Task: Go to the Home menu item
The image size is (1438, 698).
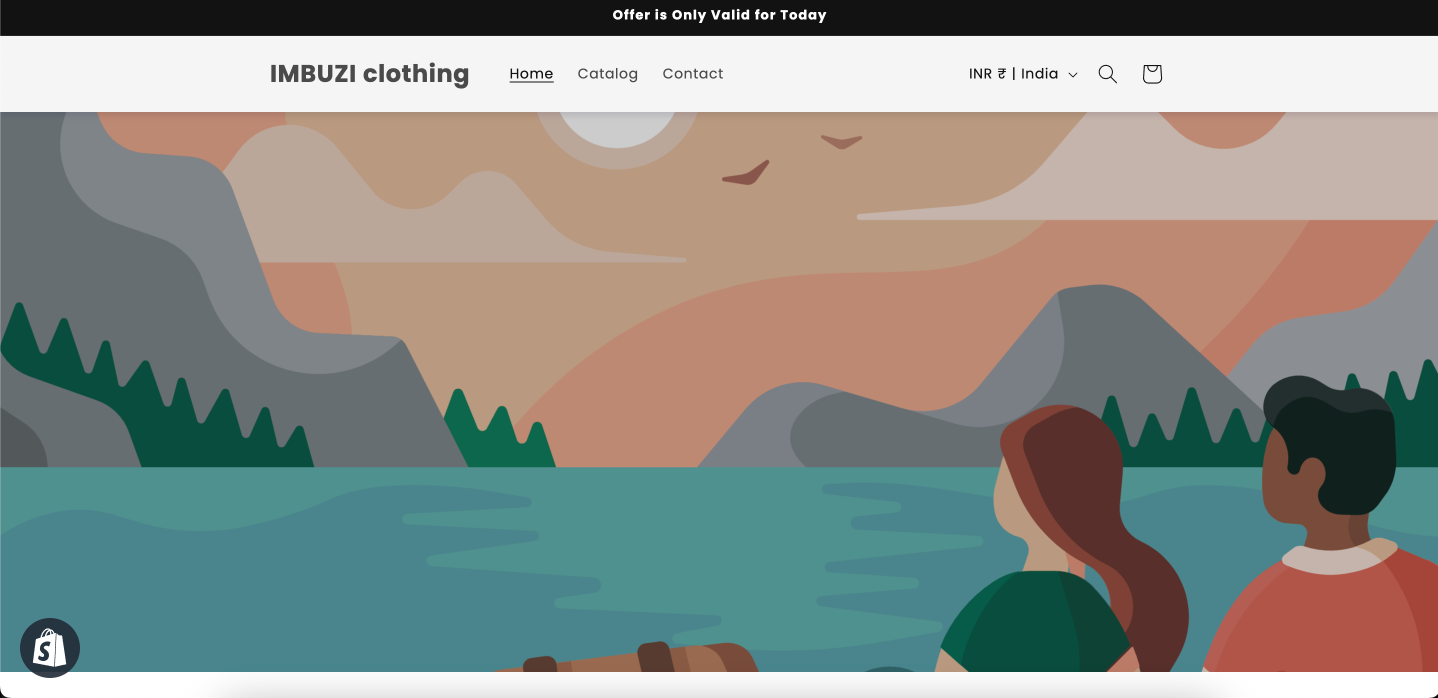Action: (531, 74)
